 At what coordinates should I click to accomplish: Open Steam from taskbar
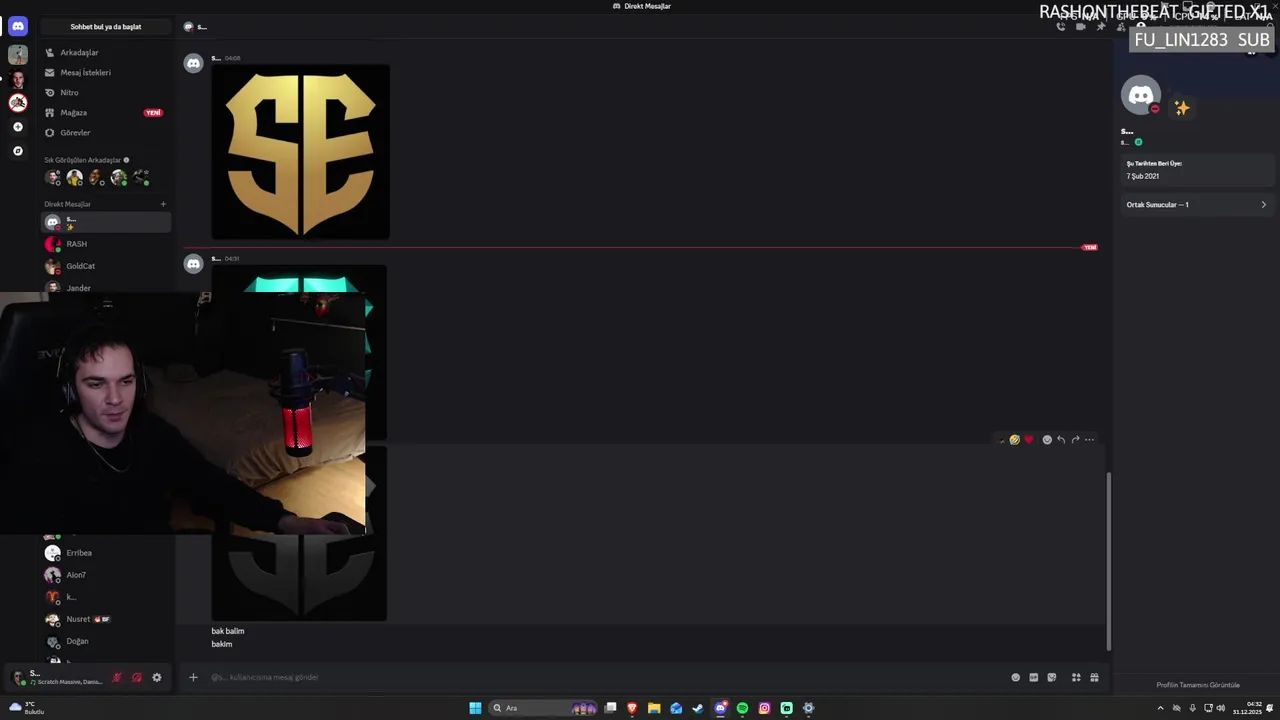click(698, 708)
